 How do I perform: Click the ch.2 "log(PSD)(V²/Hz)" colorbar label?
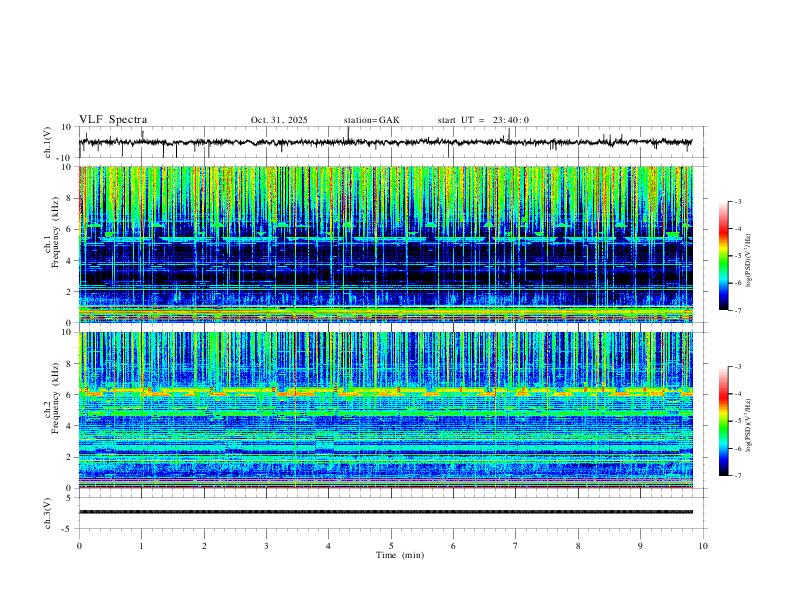click(749, 425)
